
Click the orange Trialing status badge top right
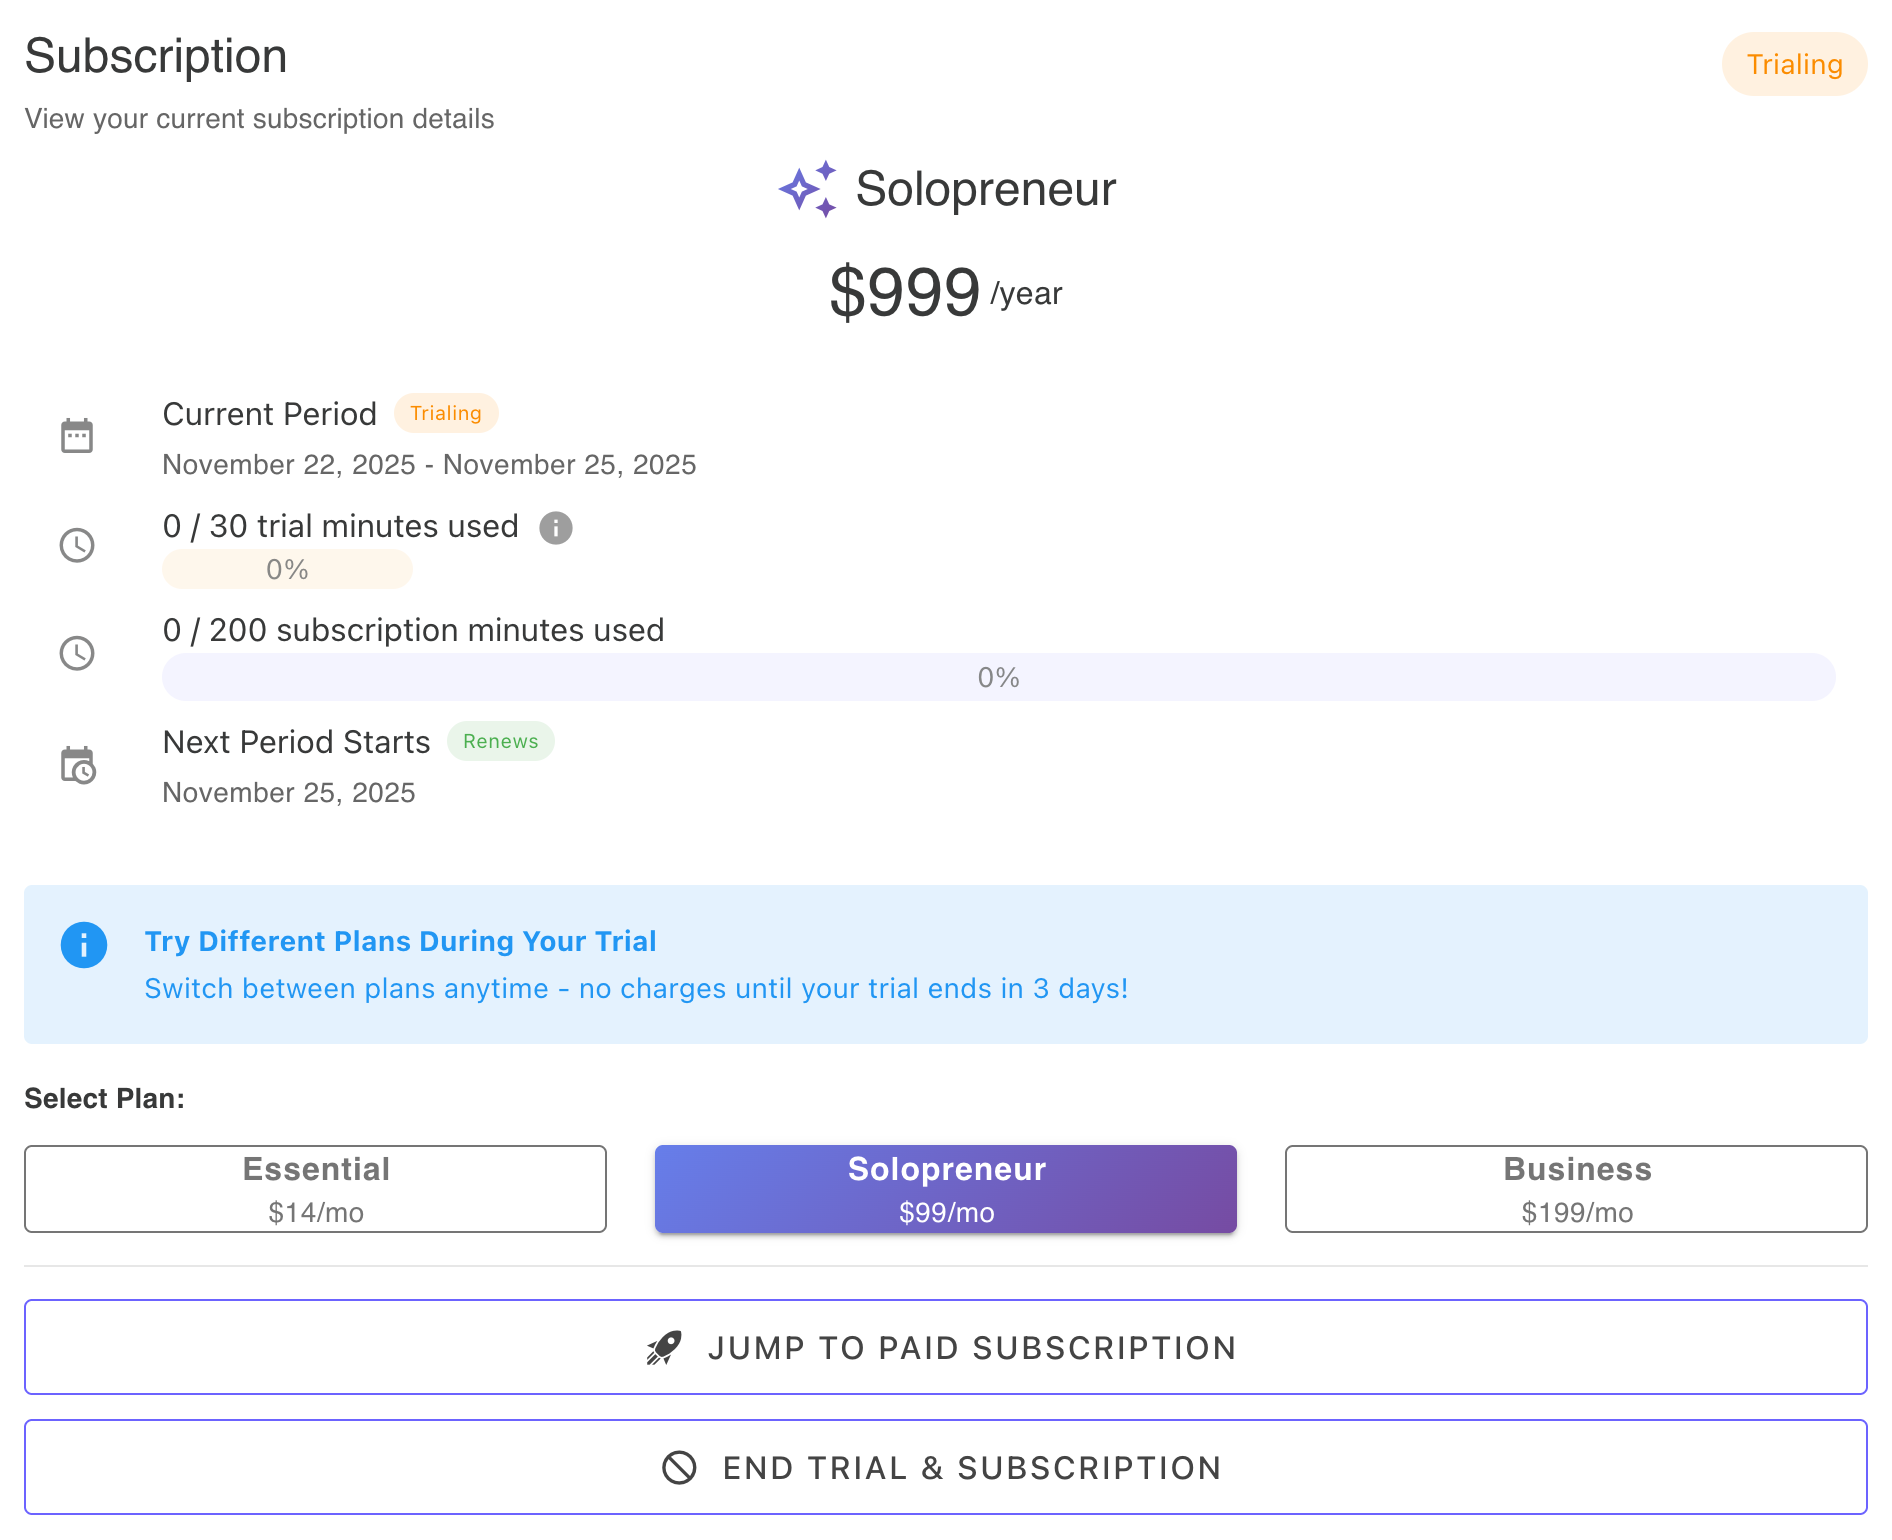click(x=1794, y=64)
